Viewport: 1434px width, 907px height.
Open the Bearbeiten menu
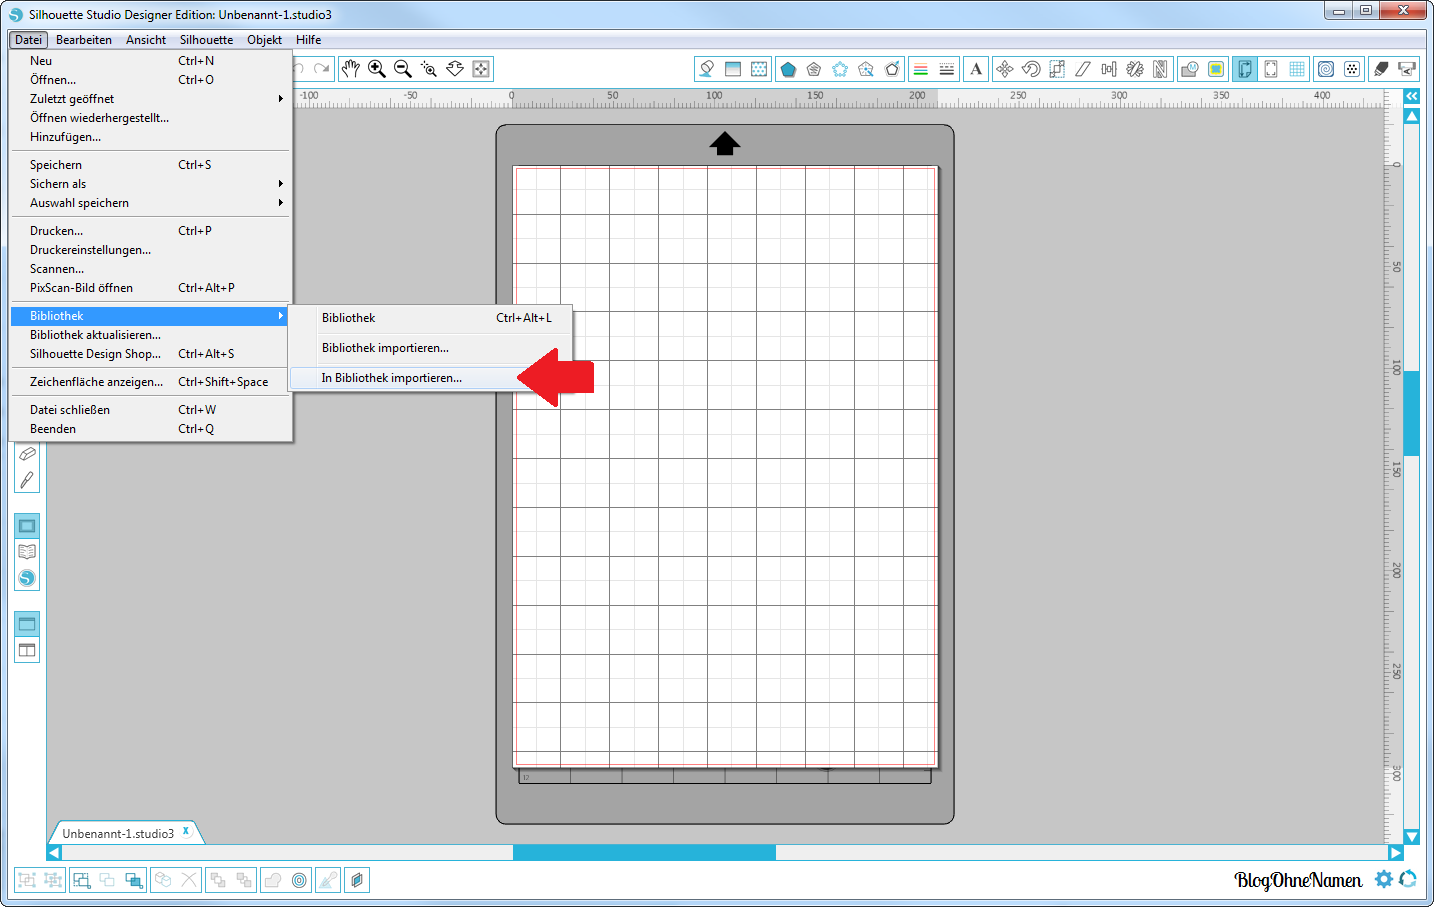point(84,40)
